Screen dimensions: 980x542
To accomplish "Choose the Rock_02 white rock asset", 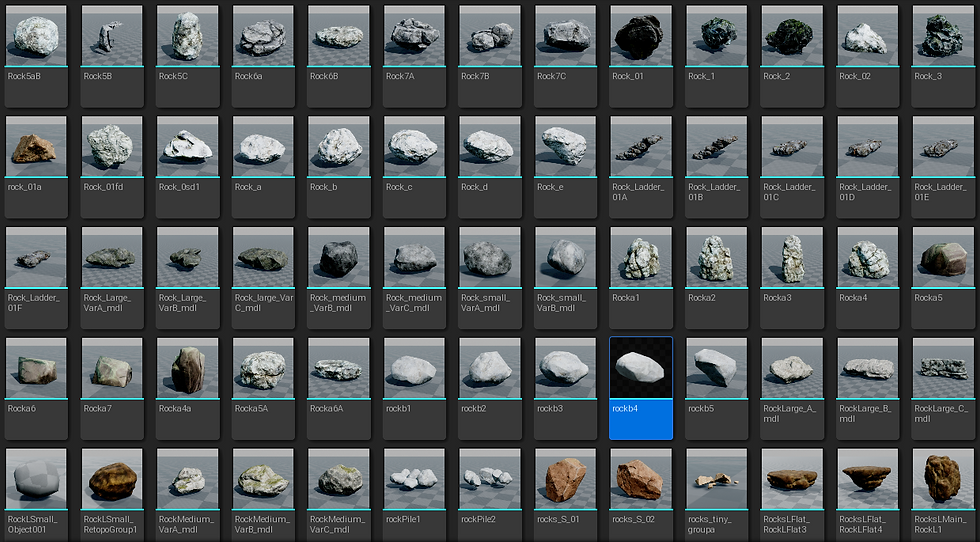I will click(868, 56).
